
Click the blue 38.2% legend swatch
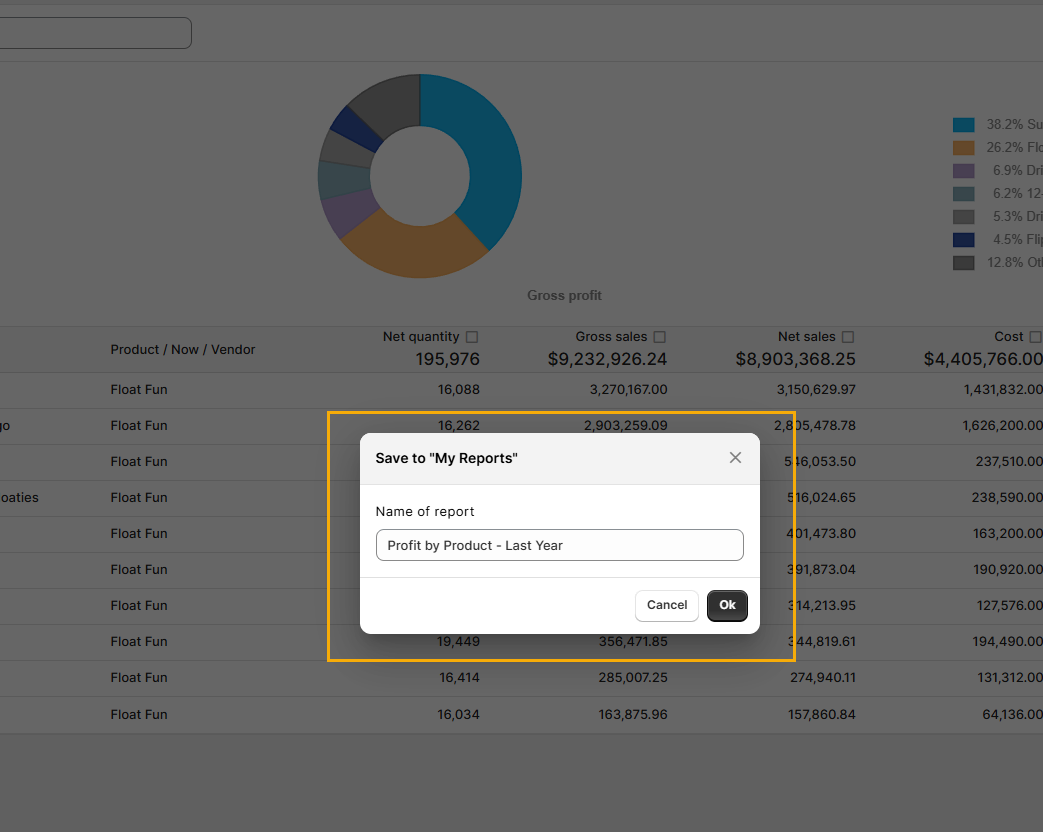click(x=963, y=125)
